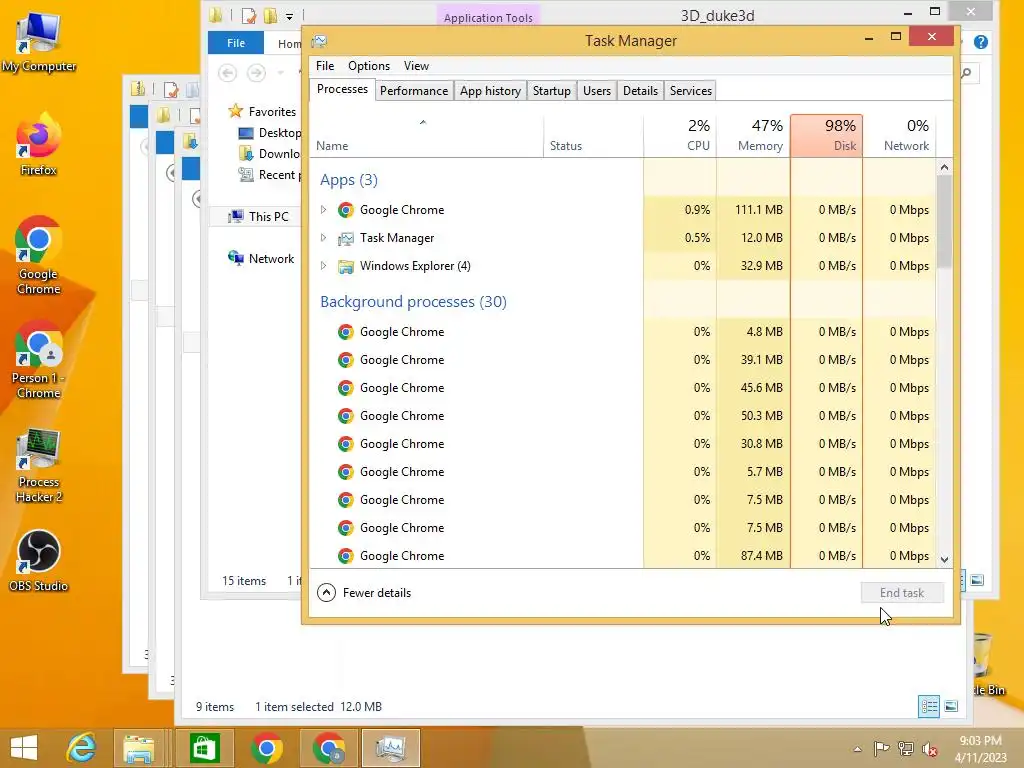Click the taskbar clock showing 9:03 PM
The width and height of the screenshot is (1024, 768).
click(980, 749)
